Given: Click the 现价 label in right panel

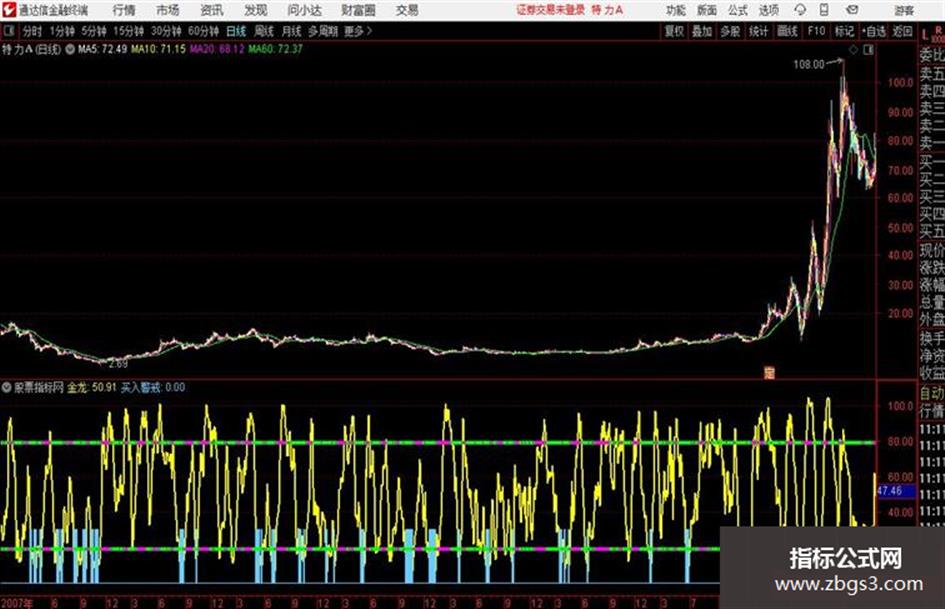Looking at the screenshot, I should [932, 250].
